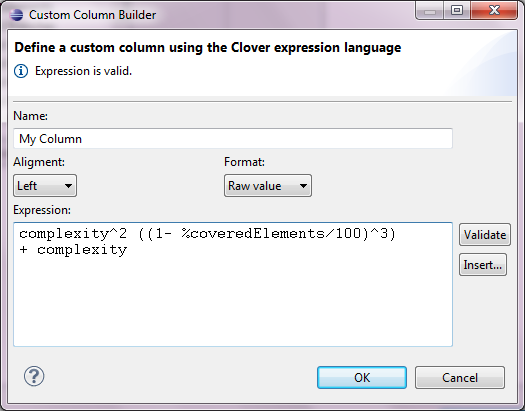Viewport: 525px width, 411px height.
Task: Minimize the Custom Column Builder window
Action: (430, 11)
